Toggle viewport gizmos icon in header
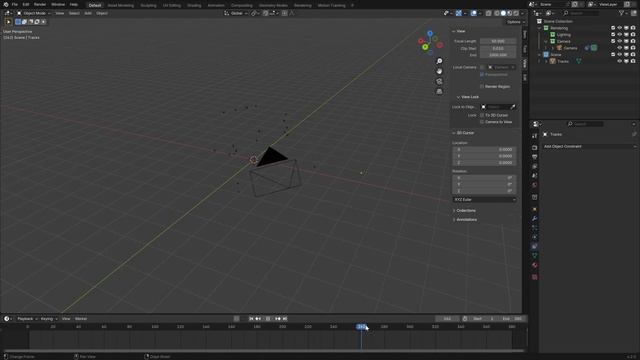This screenshot has height=360, width=640. coord(459,13)
